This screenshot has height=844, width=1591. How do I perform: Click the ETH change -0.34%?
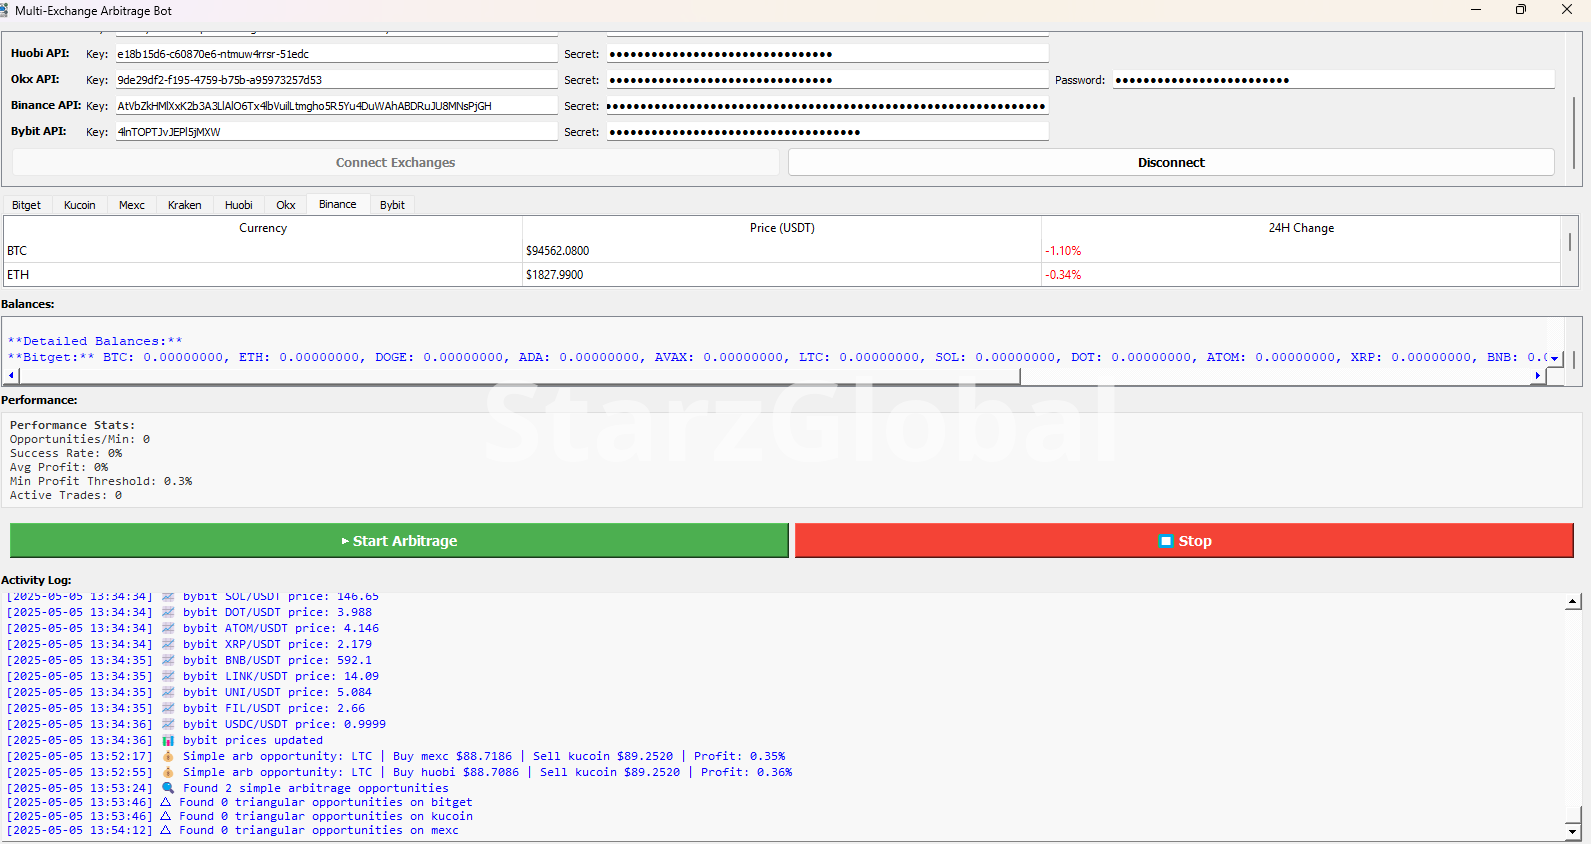[1063, 275]
